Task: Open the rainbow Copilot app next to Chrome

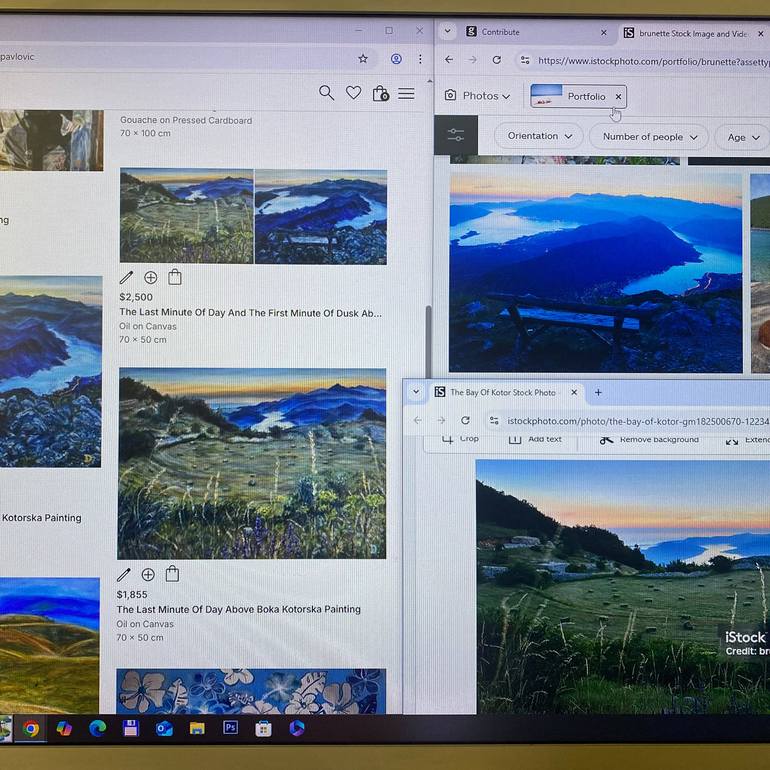Action: [x=64, y=729]
